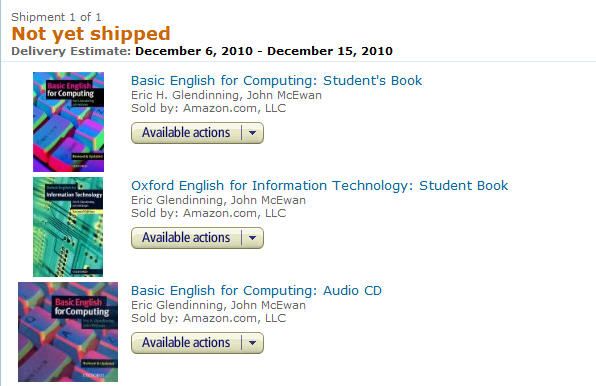This screenshot has width=596, height=386.
Task: Open the Basic English for Computing: Audio CD link
Action: (x=256, y=291)
